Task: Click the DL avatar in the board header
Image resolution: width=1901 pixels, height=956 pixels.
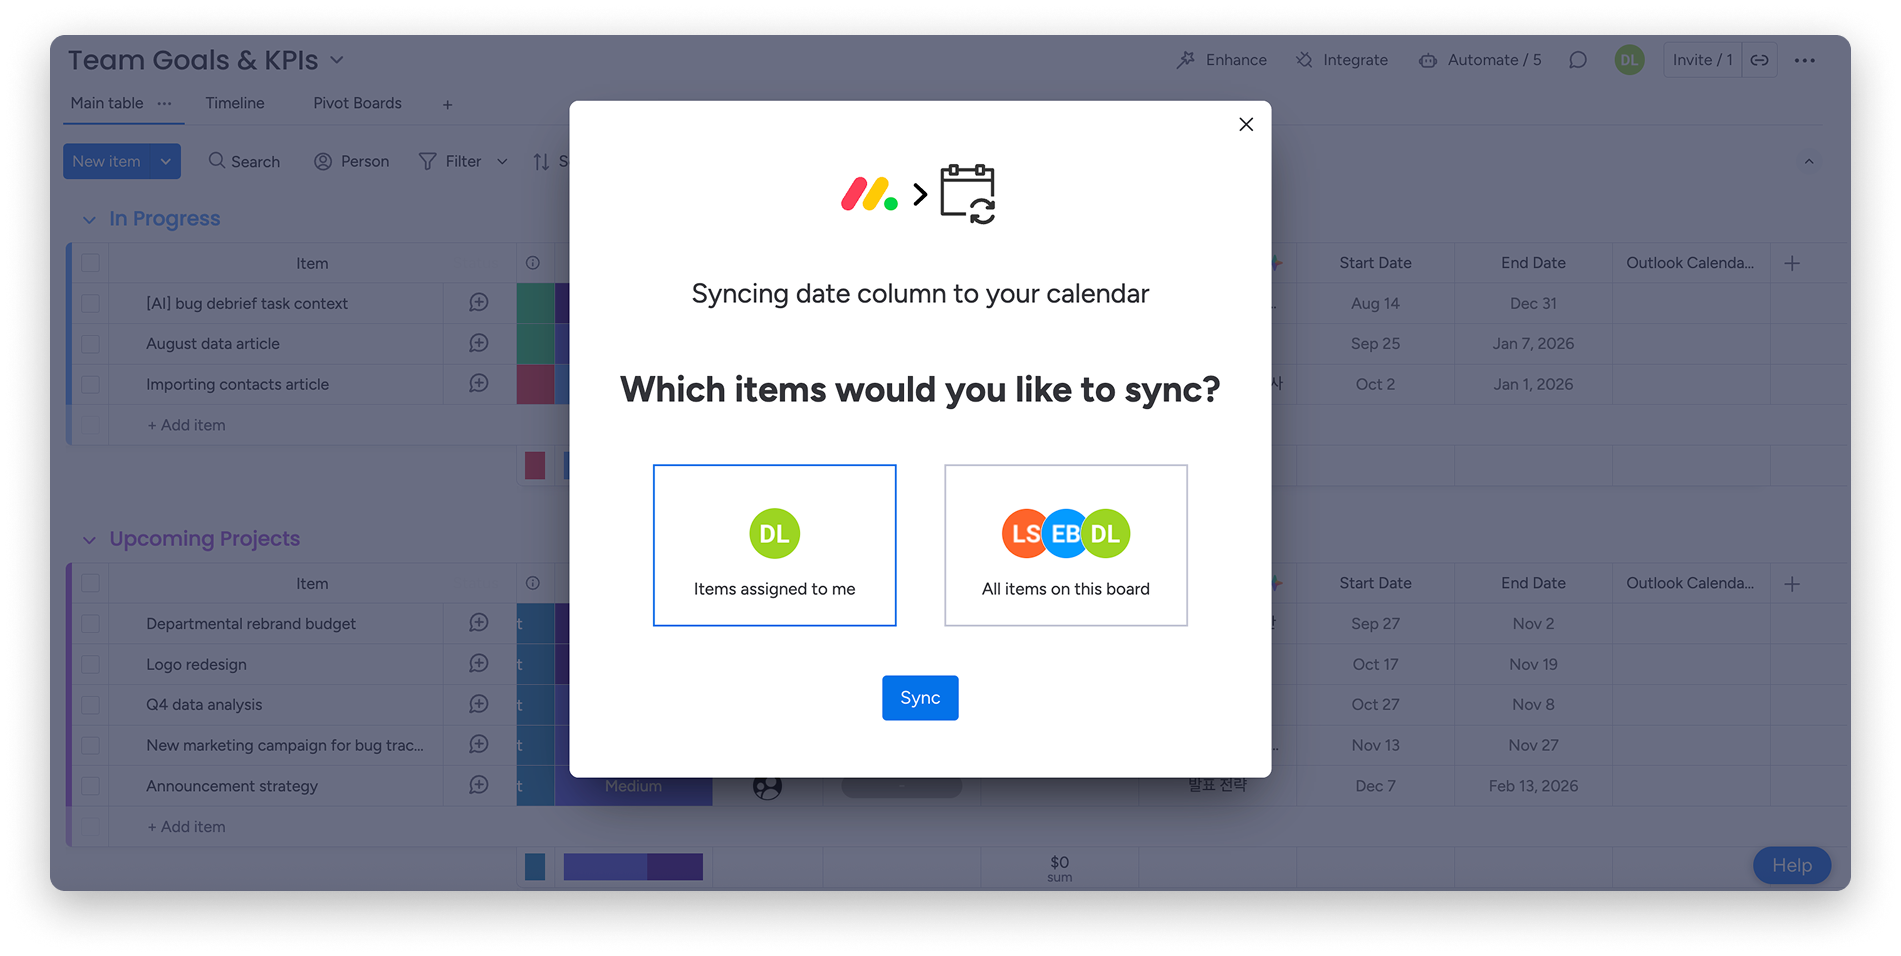Action: click(x=1629, y=60)
